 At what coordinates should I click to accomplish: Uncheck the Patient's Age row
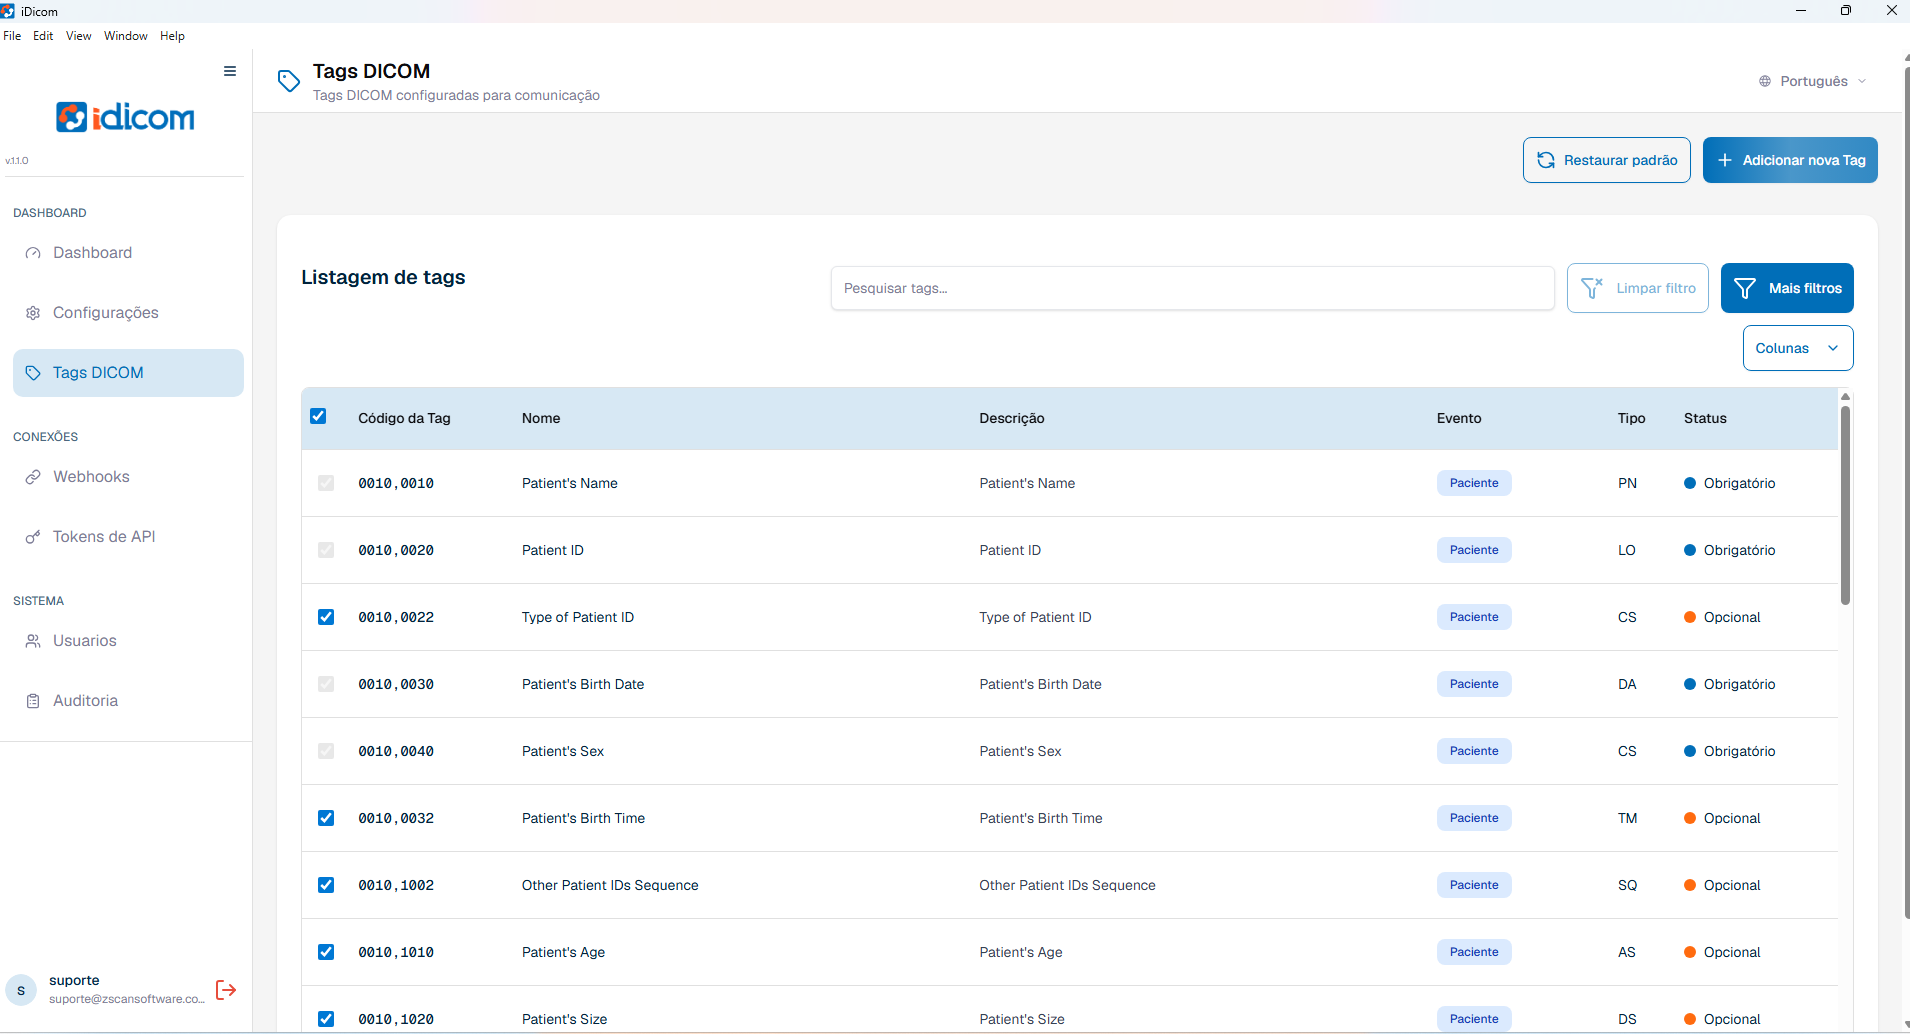pyautogui.click(x=326, y=952)
